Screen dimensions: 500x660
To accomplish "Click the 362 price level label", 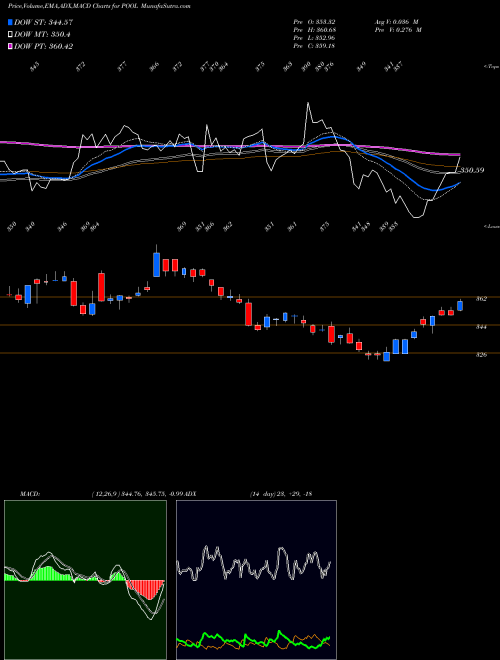I will [481, 298].
